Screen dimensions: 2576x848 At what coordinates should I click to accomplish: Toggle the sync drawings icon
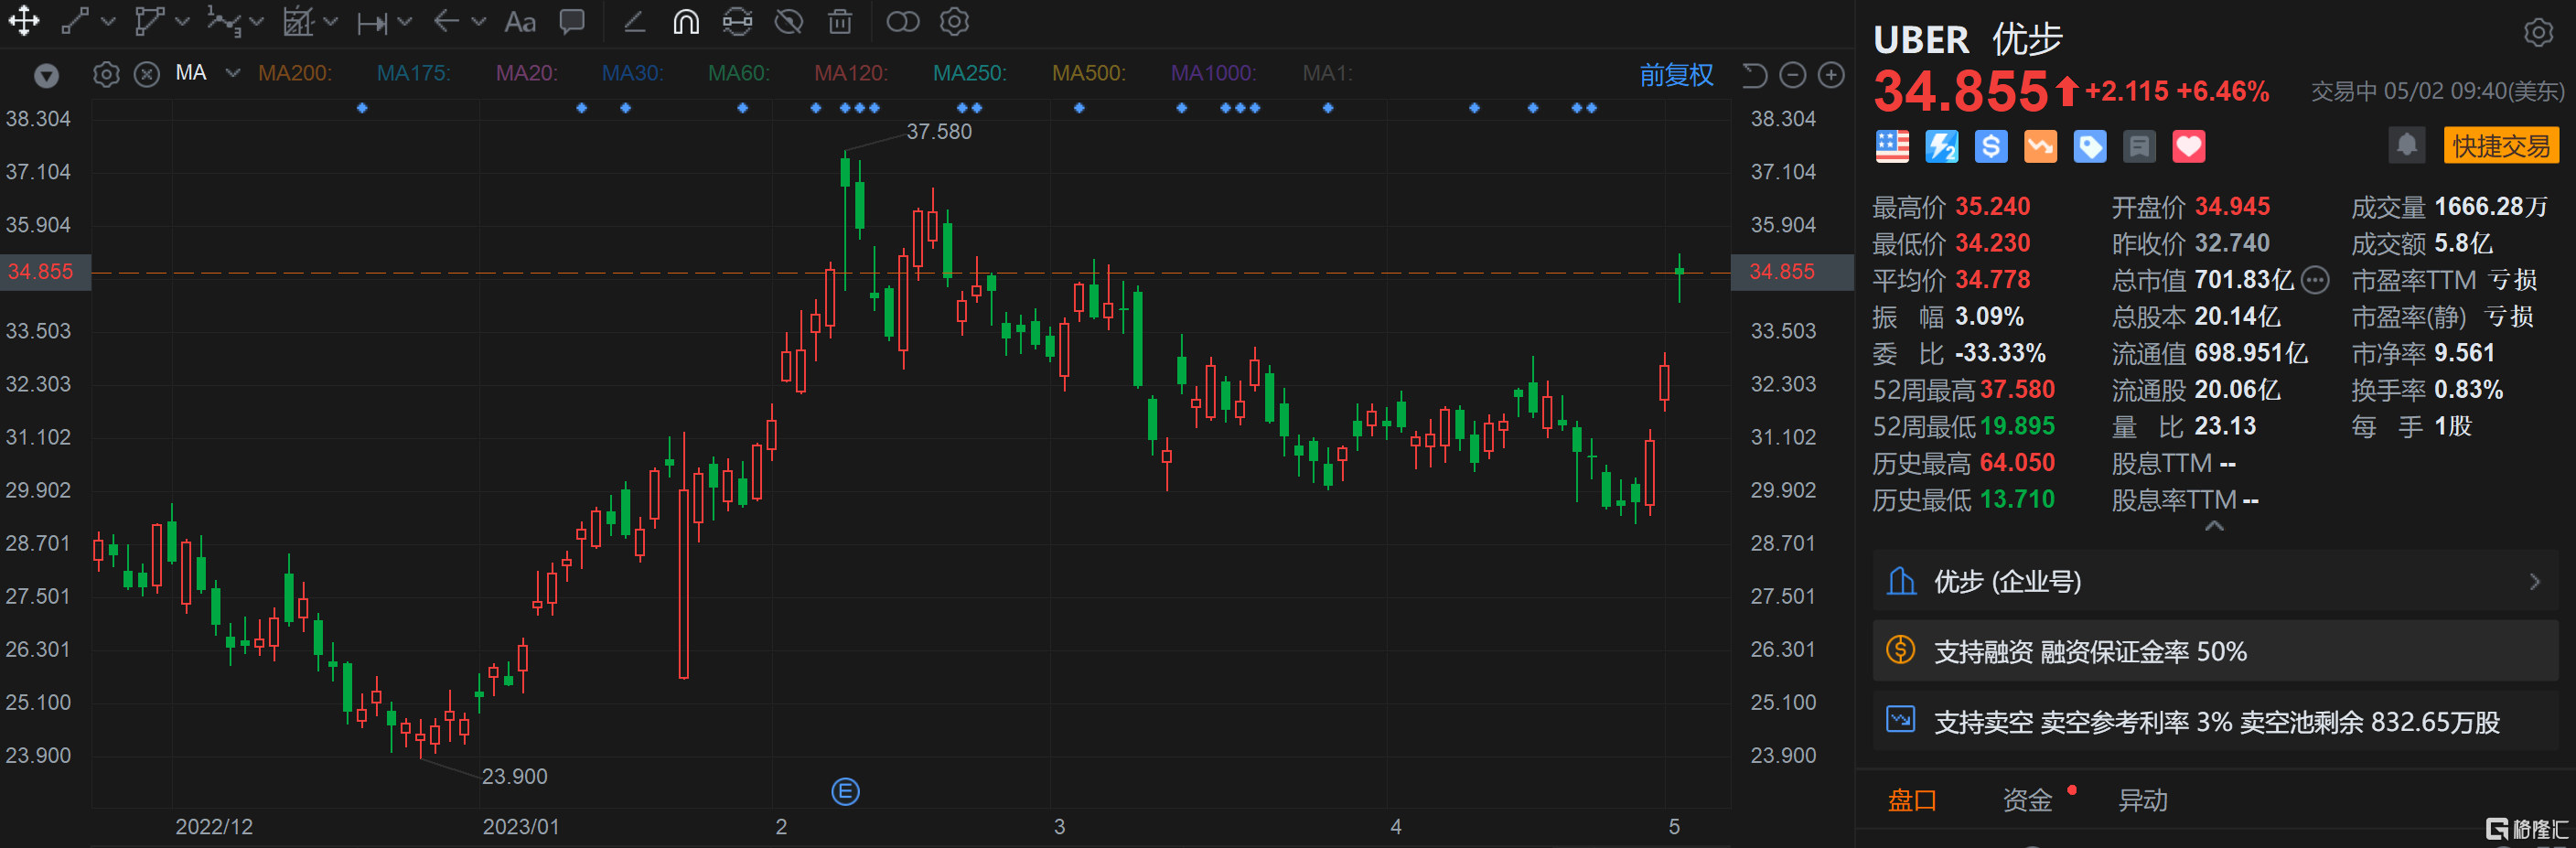point(738,21)
